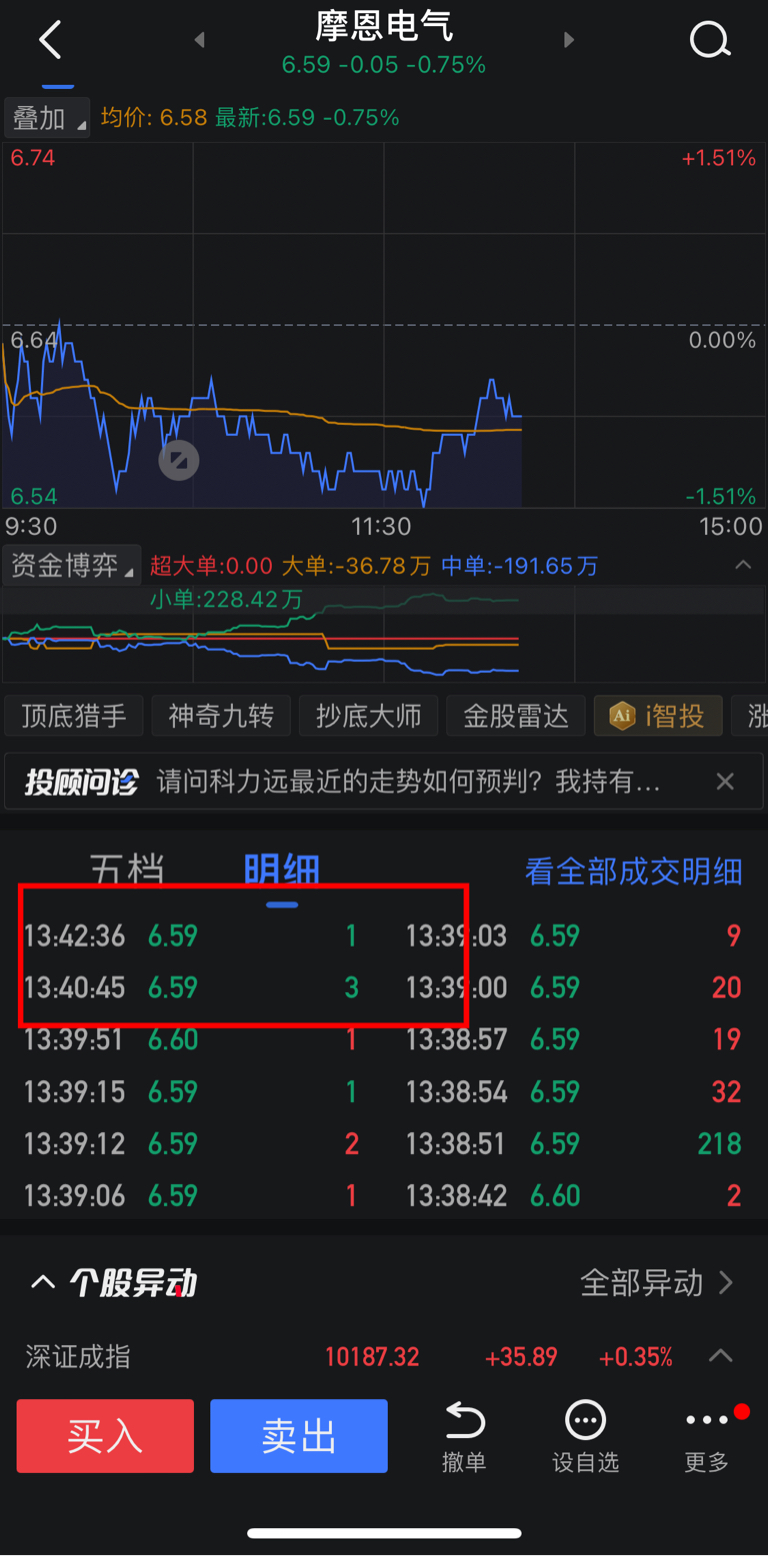Tap the Ai badge icon on i智投
The width and height of the screenshot is (768, 1556).
pyautogui.click(x=622, y=716)
